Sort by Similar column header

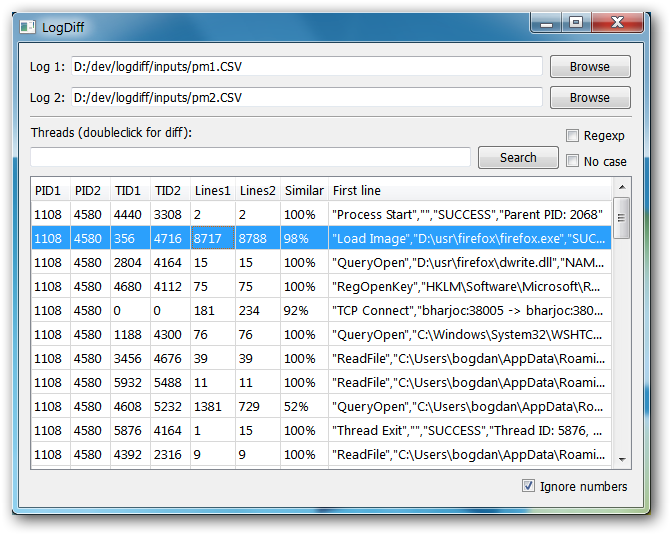pyautogui.click(x=304, y=190)
